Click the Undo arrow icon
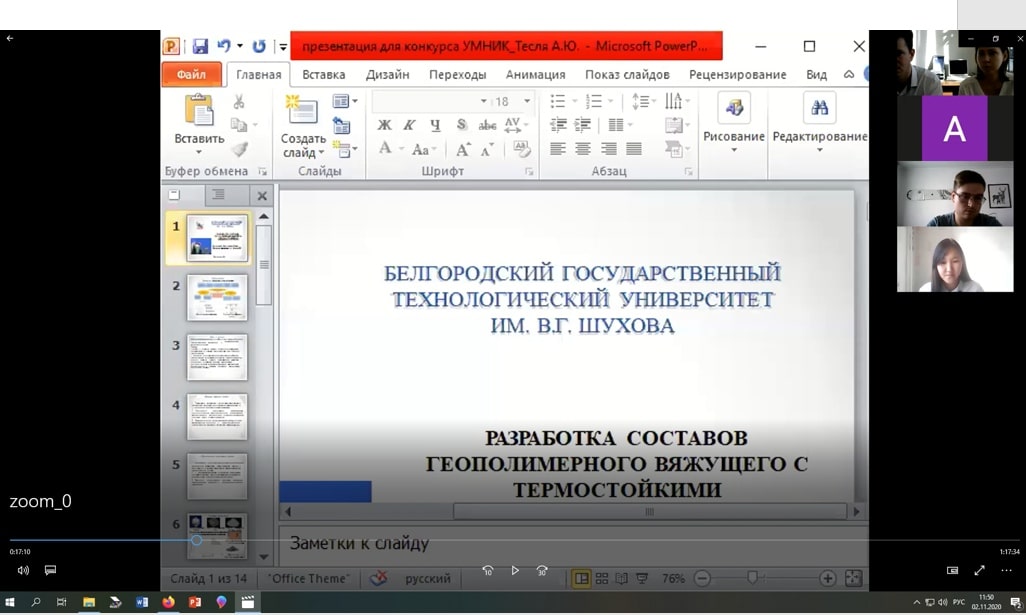1026x615 pixels. click(224, 46)
